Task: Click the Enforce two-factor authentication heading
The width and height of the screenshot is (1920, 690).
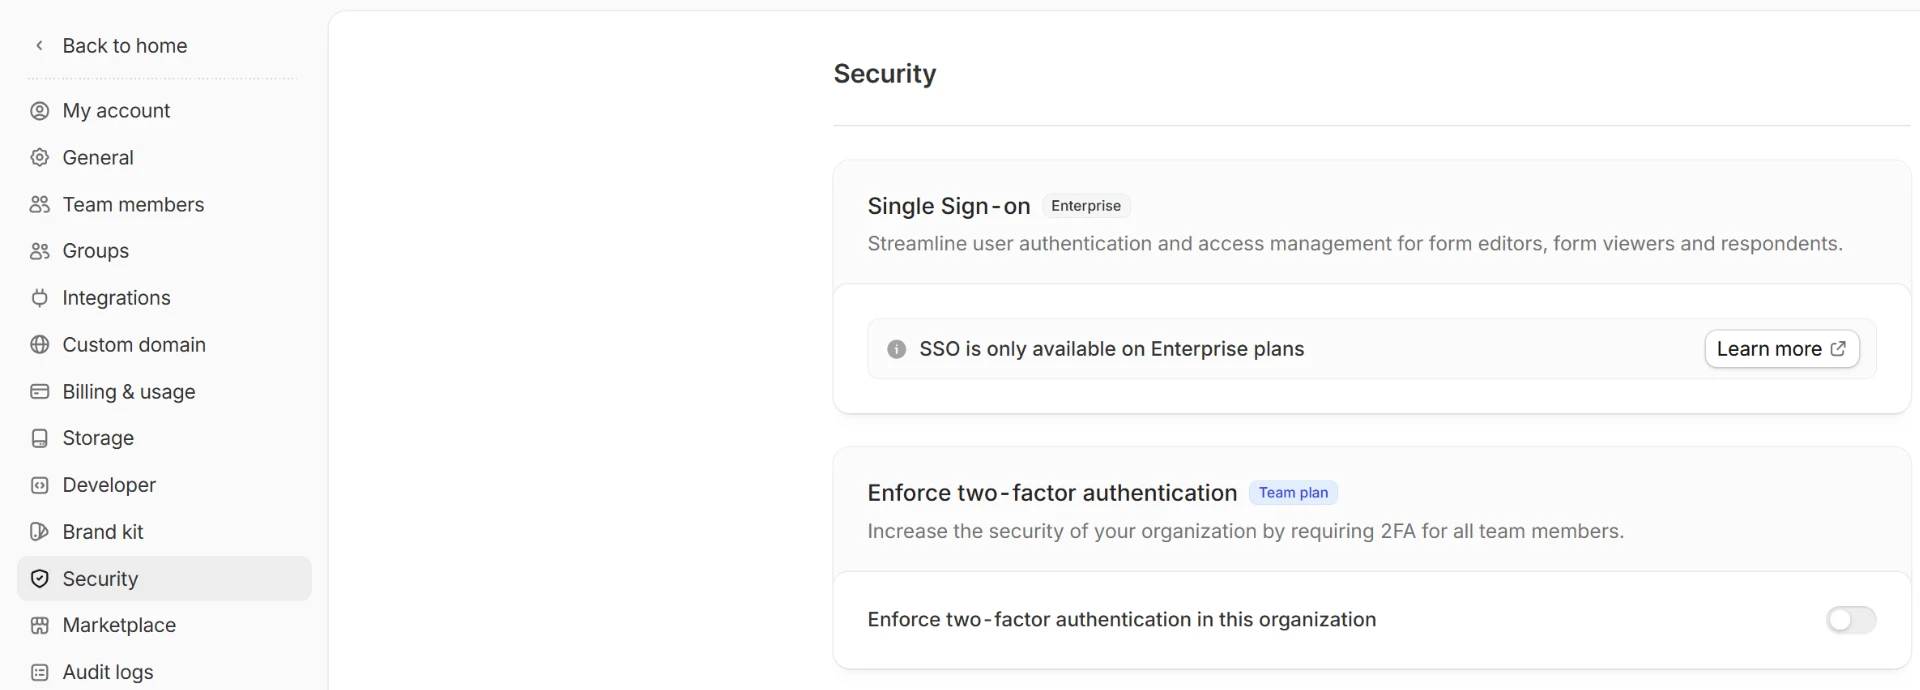Action: point(1052,493)
